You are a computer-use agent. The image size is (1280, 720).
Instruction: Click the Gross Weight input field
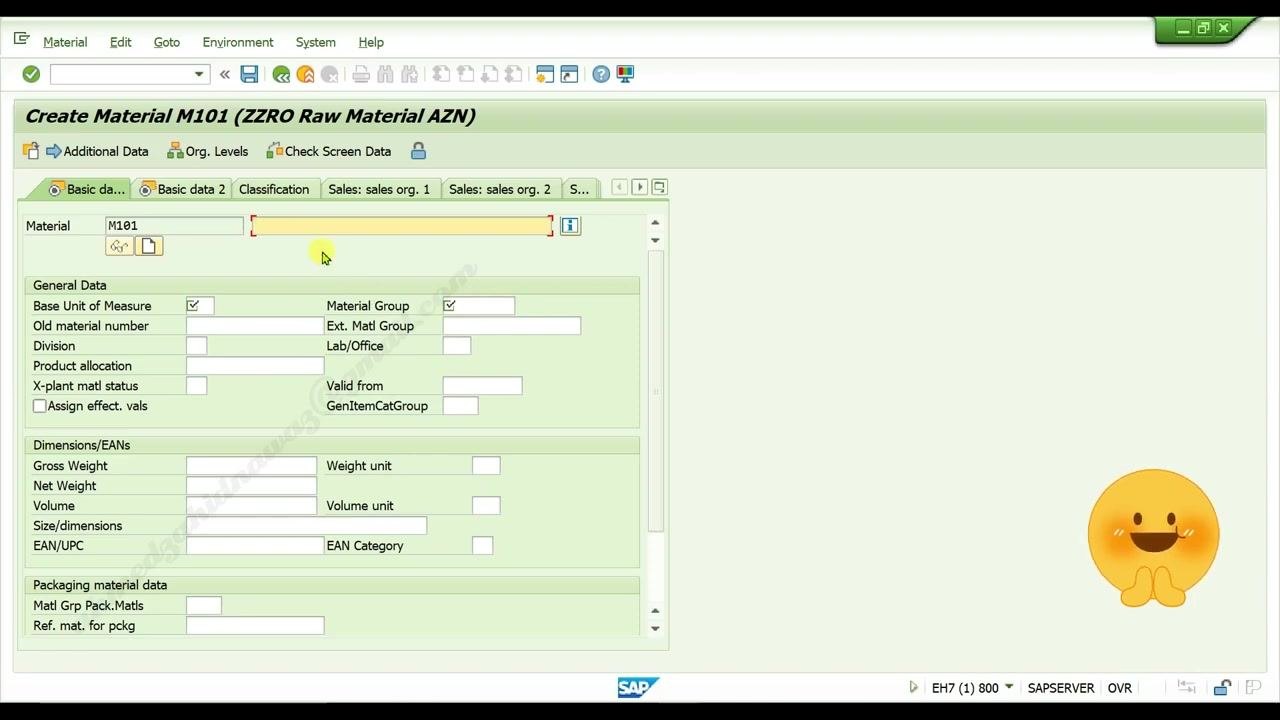[251, 466]
